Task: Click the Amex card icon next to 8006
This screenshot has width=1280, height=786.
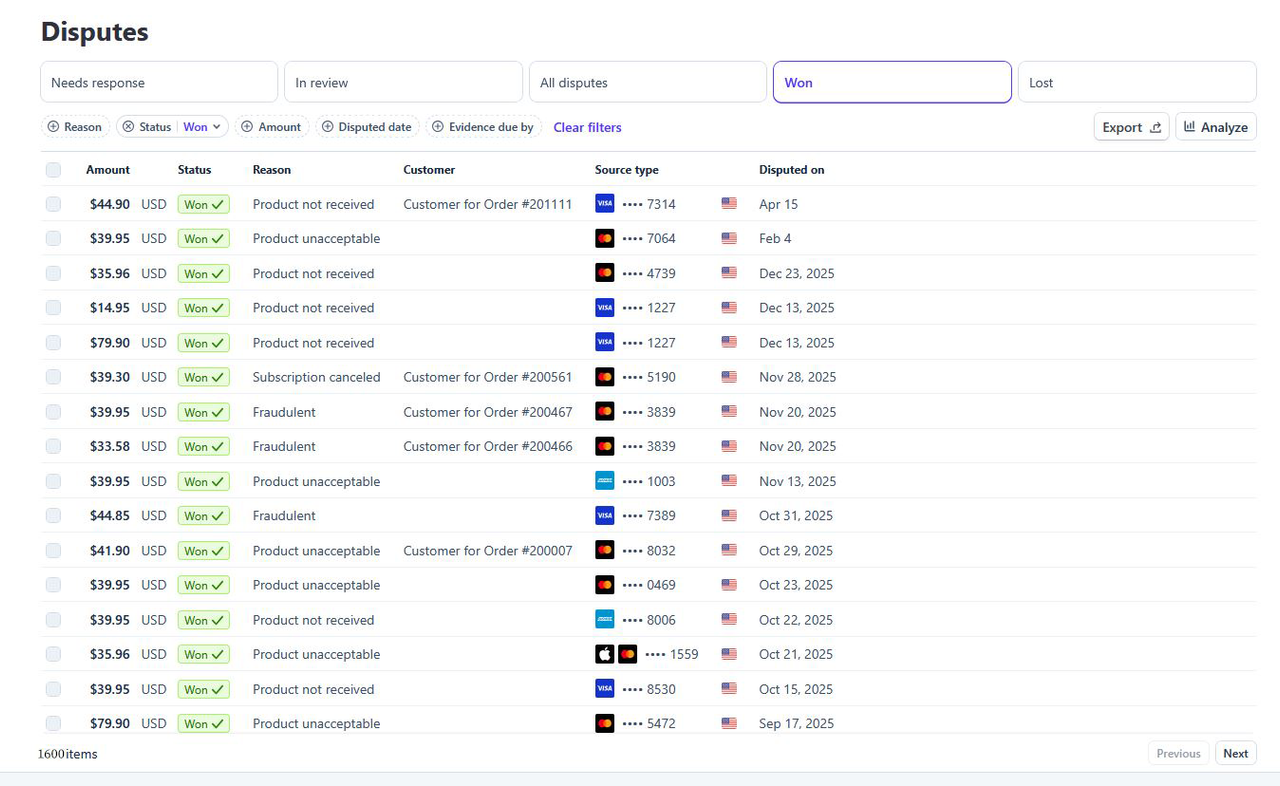Action: tap(604, 620)
